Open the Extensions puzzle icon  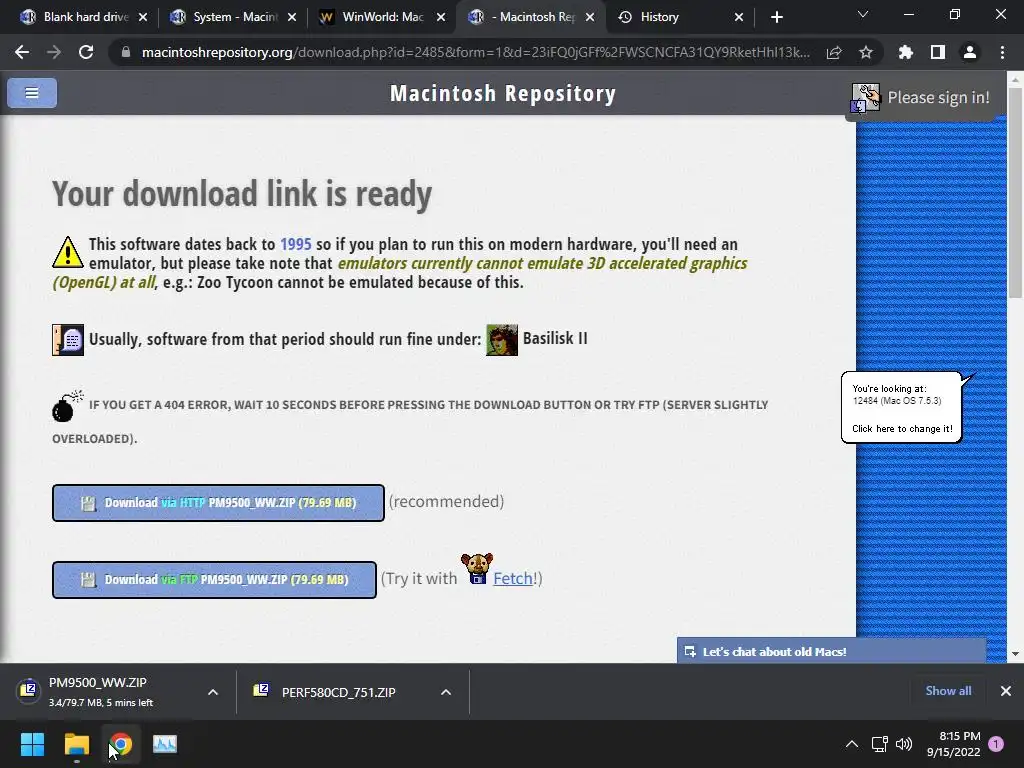[x=905, y=52]
